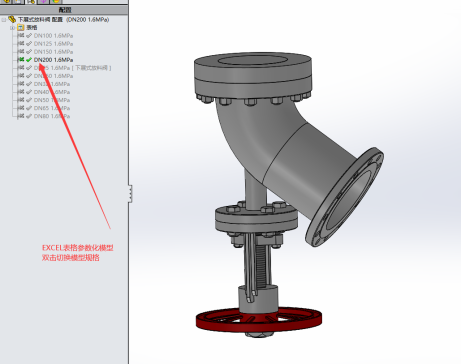Select the threaded valve stem

[x=261, y=267]
